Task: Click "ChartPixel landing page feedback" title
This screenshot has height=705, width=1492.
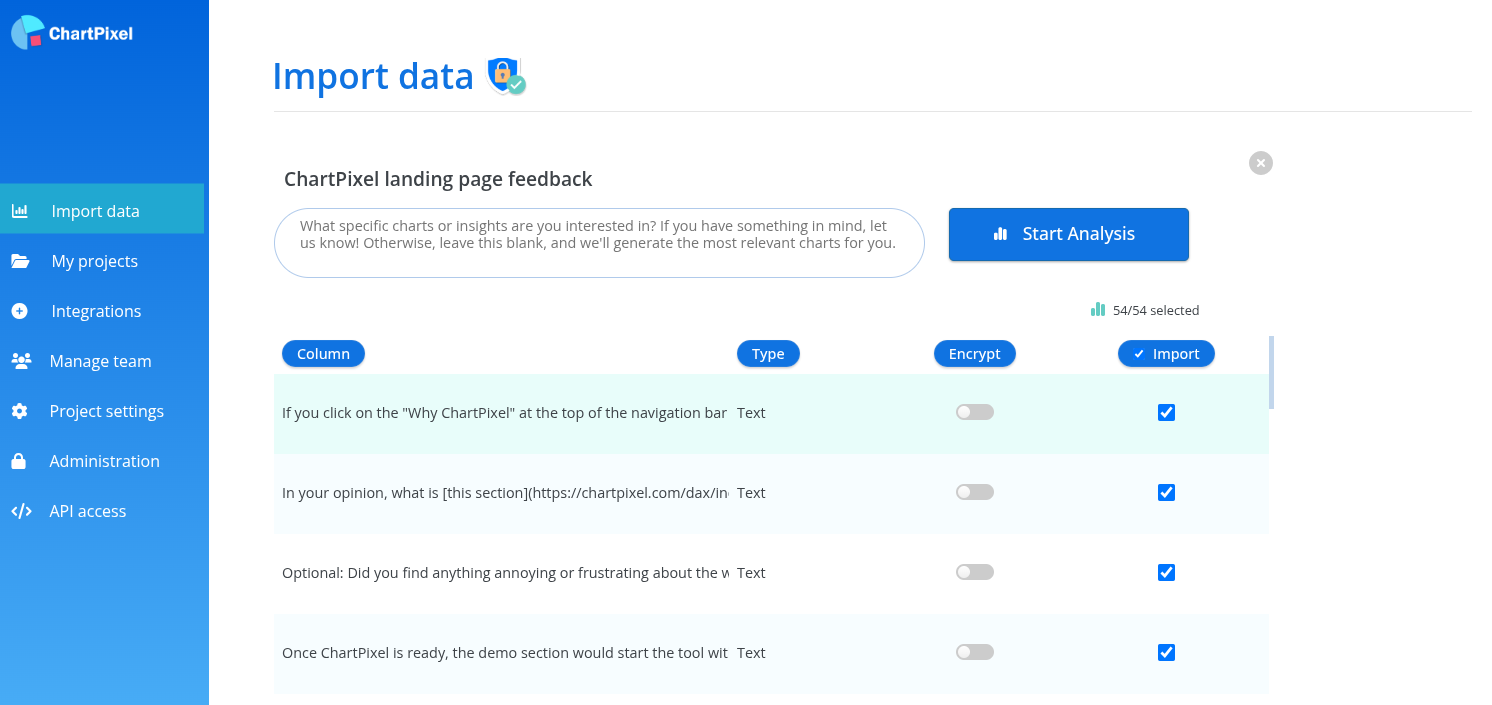Action: pos(438,179)
